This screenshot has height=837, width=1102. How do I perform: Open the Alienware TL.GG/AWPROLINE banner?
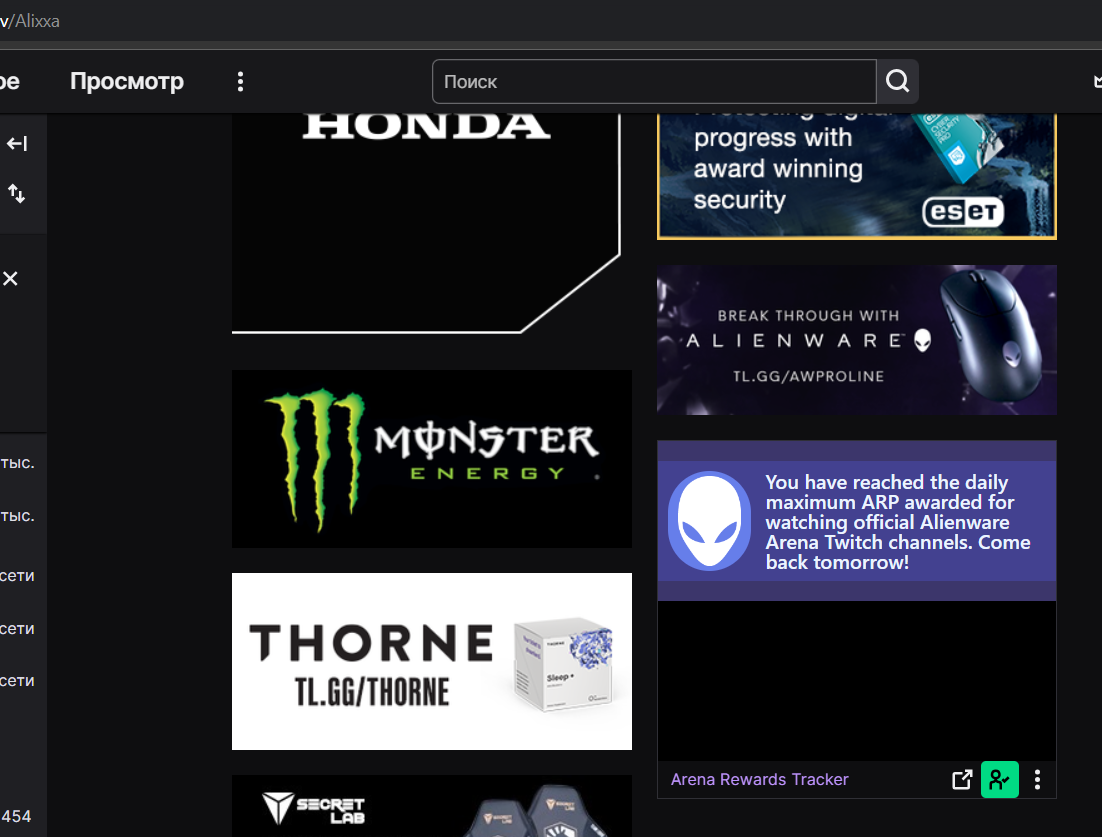[x=857, y=339]
